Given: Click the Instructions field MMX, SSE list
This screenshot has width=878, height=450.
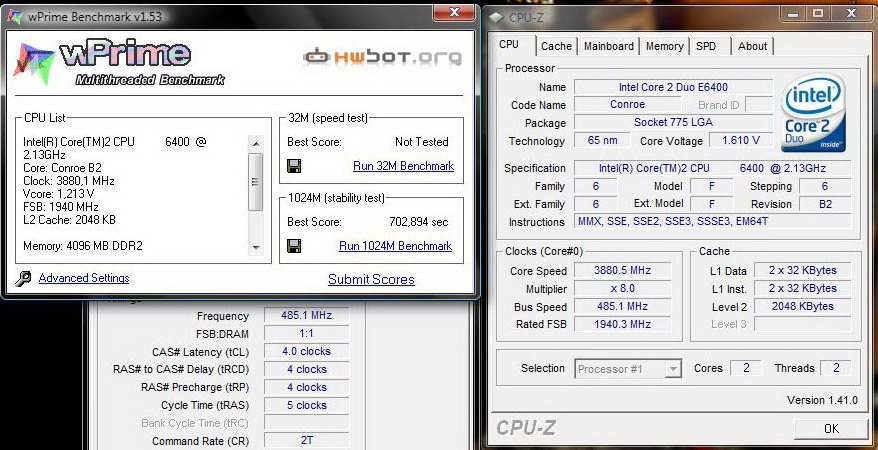Looking at the screenshot, I should 712,222.
